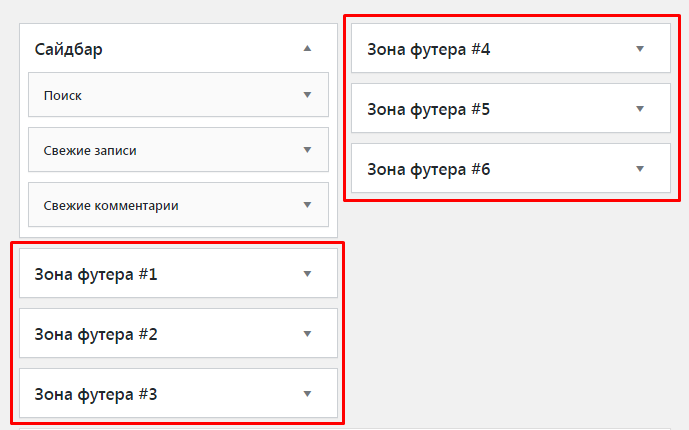Expand the Поиск widget arrow
This screenshot has width=689, height=430.
307,95
